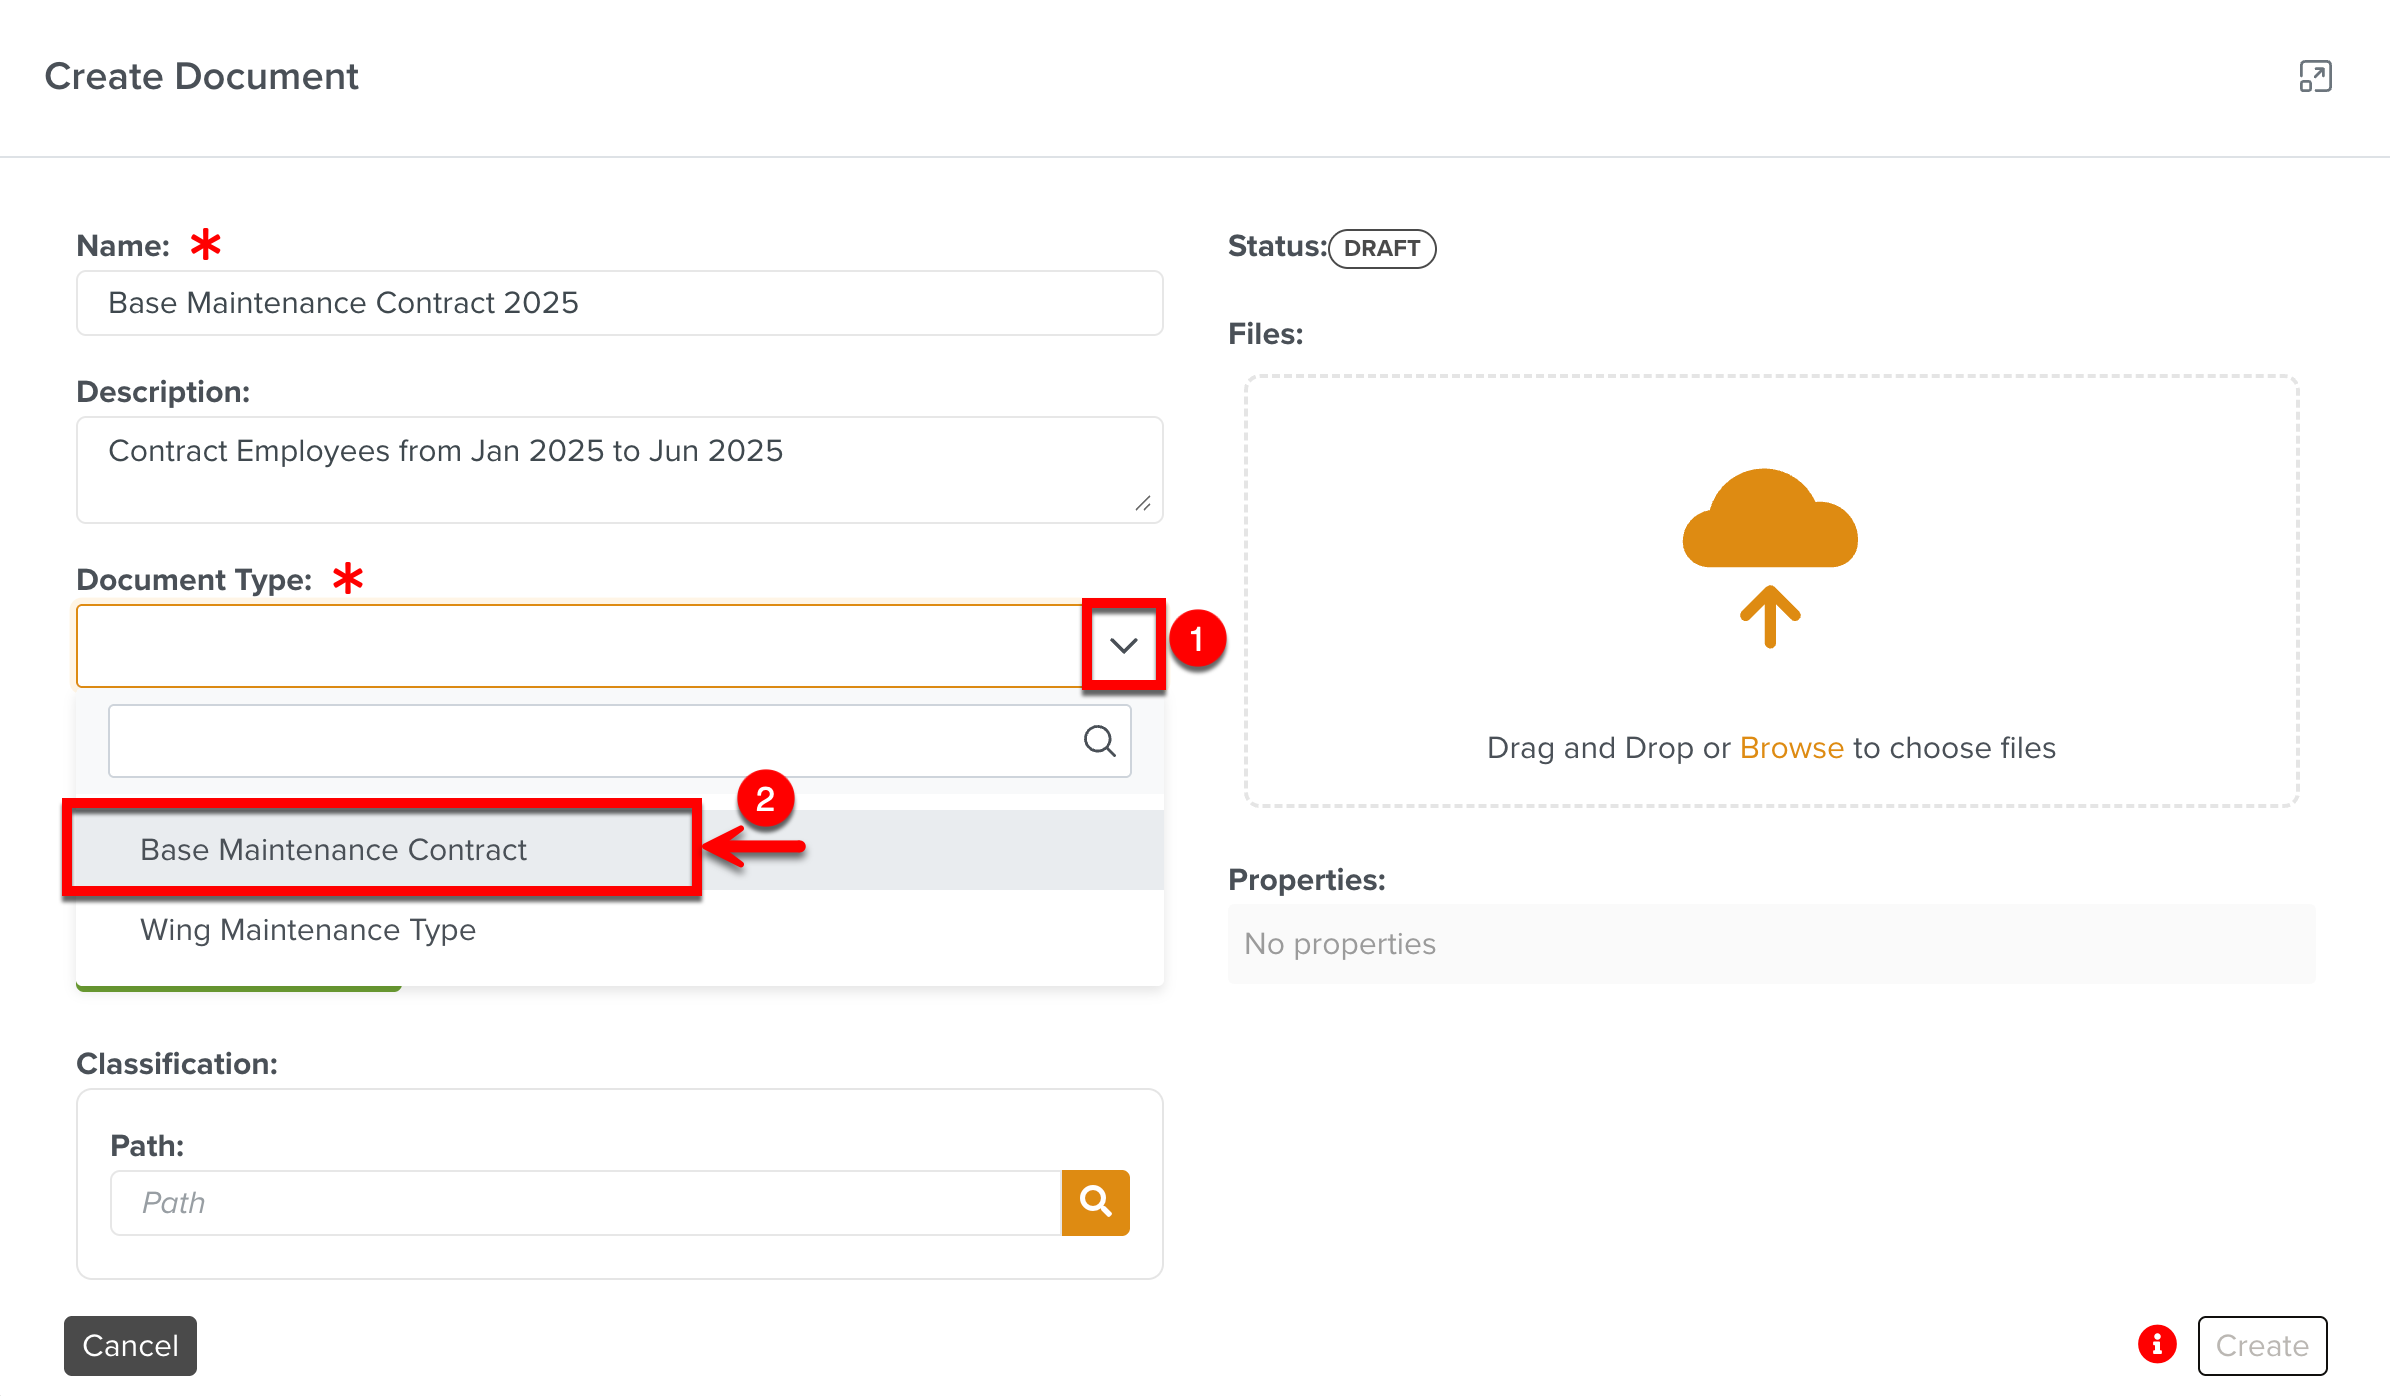Follow the Browse link to choose files
The height and width of the screenshot is (1396, 2390).
(x=1791, y=748)
